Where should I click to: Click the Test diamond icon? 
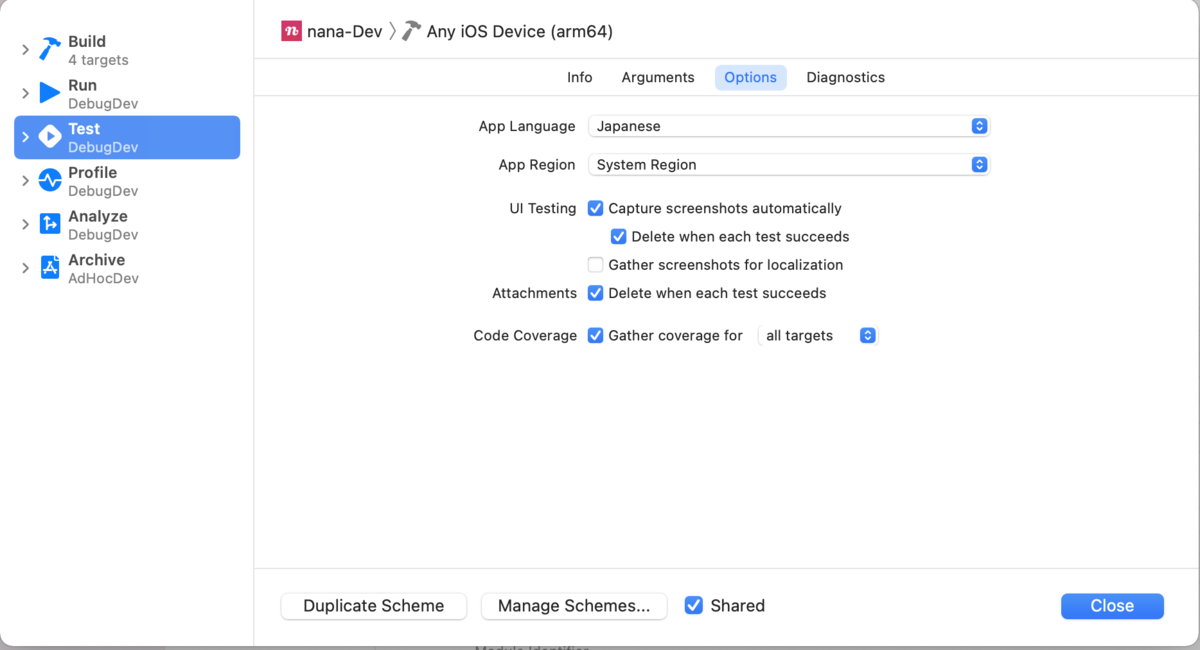pyautogui.click(x=50, y=137)
